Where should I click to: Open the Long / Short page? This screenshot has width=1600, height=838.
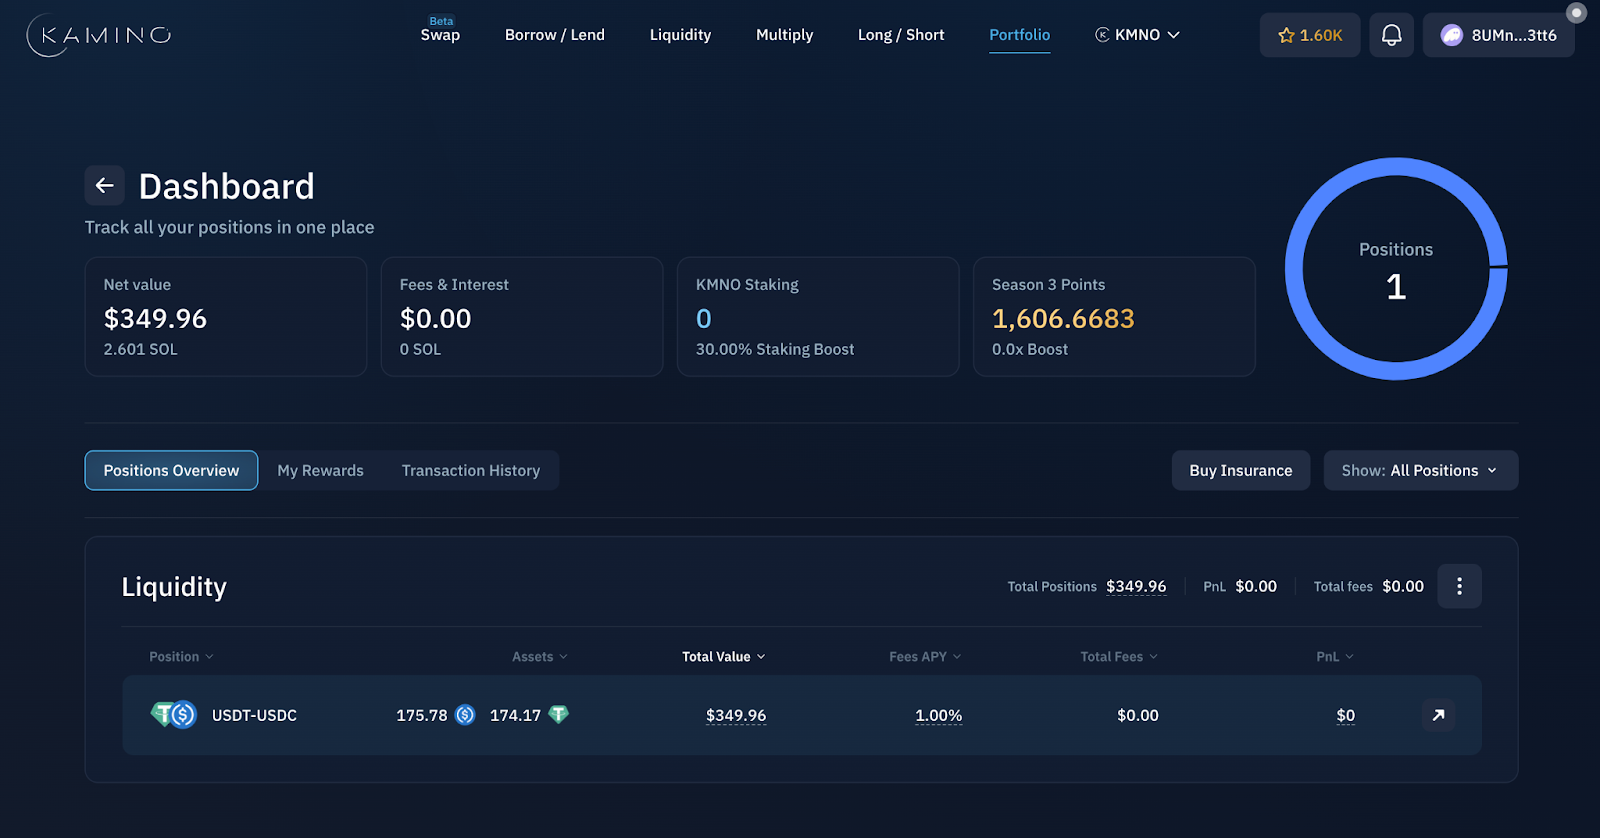901,35
